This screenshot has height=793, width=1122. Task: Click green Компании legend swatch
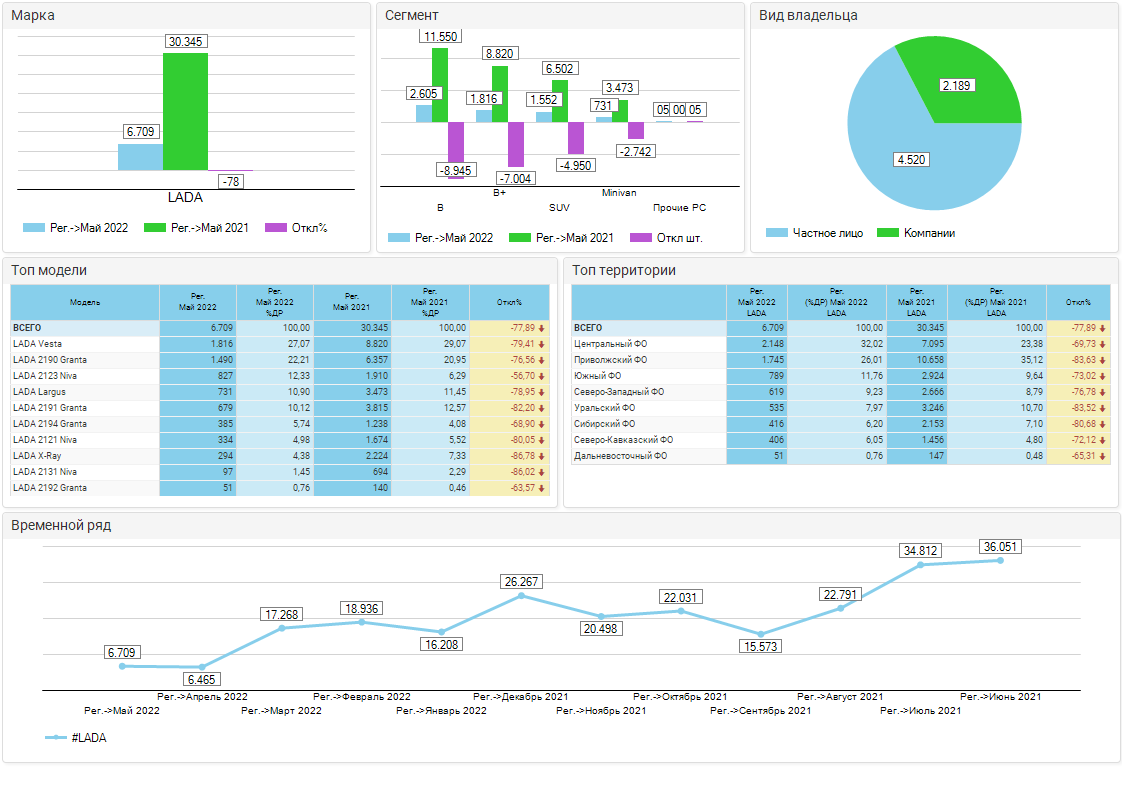(x=887, y=233)
